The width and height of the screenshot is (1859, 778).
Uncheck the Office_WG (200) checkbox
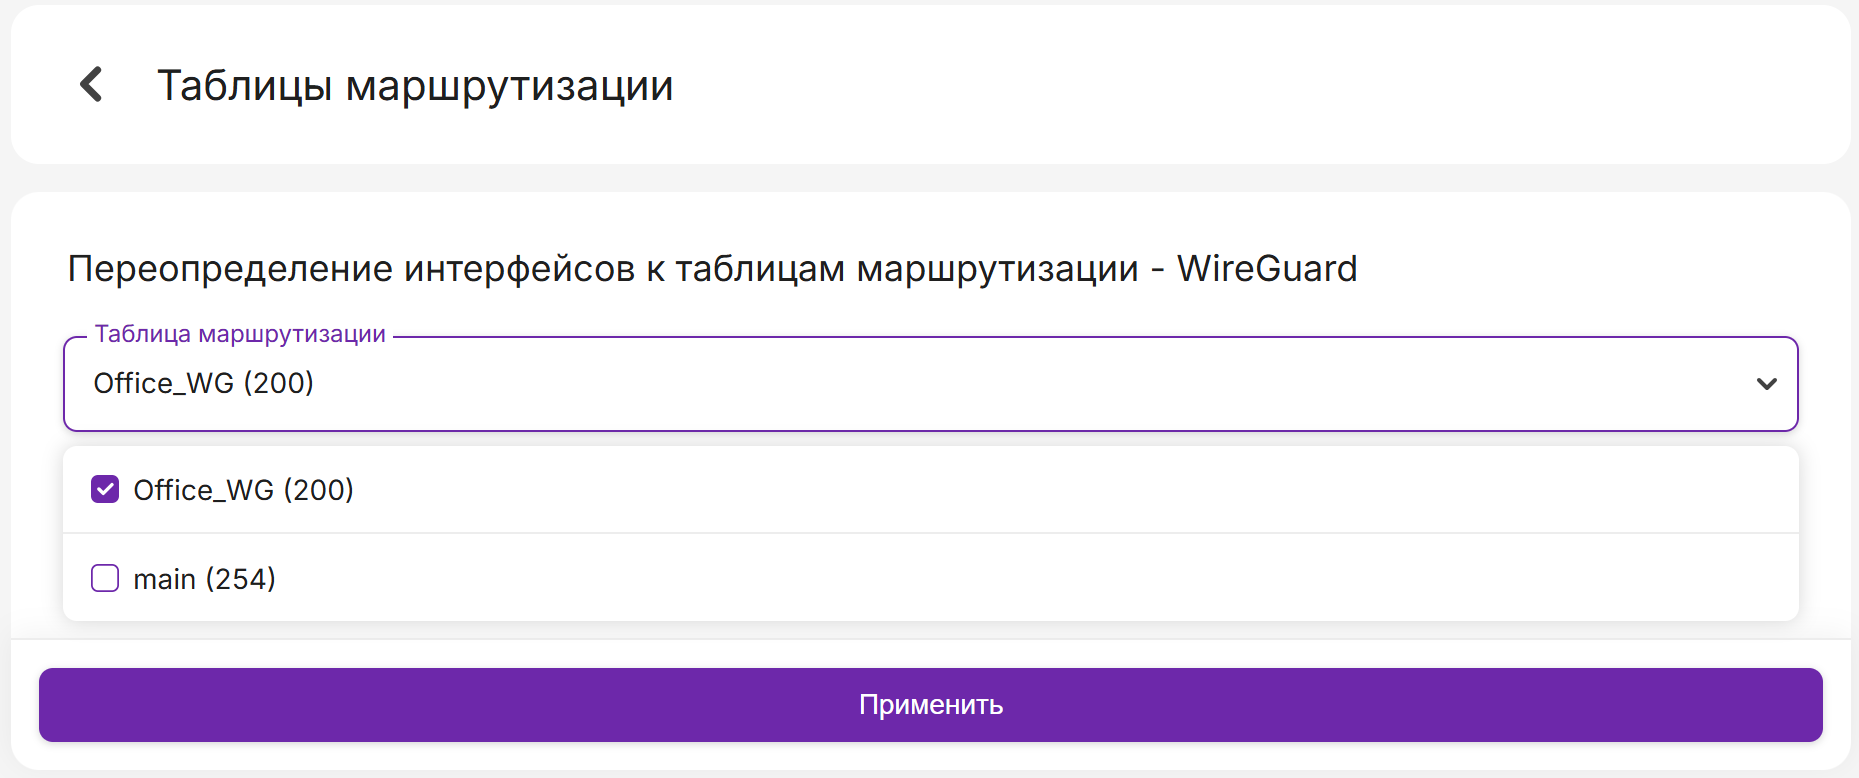click(x=105, y=489)
